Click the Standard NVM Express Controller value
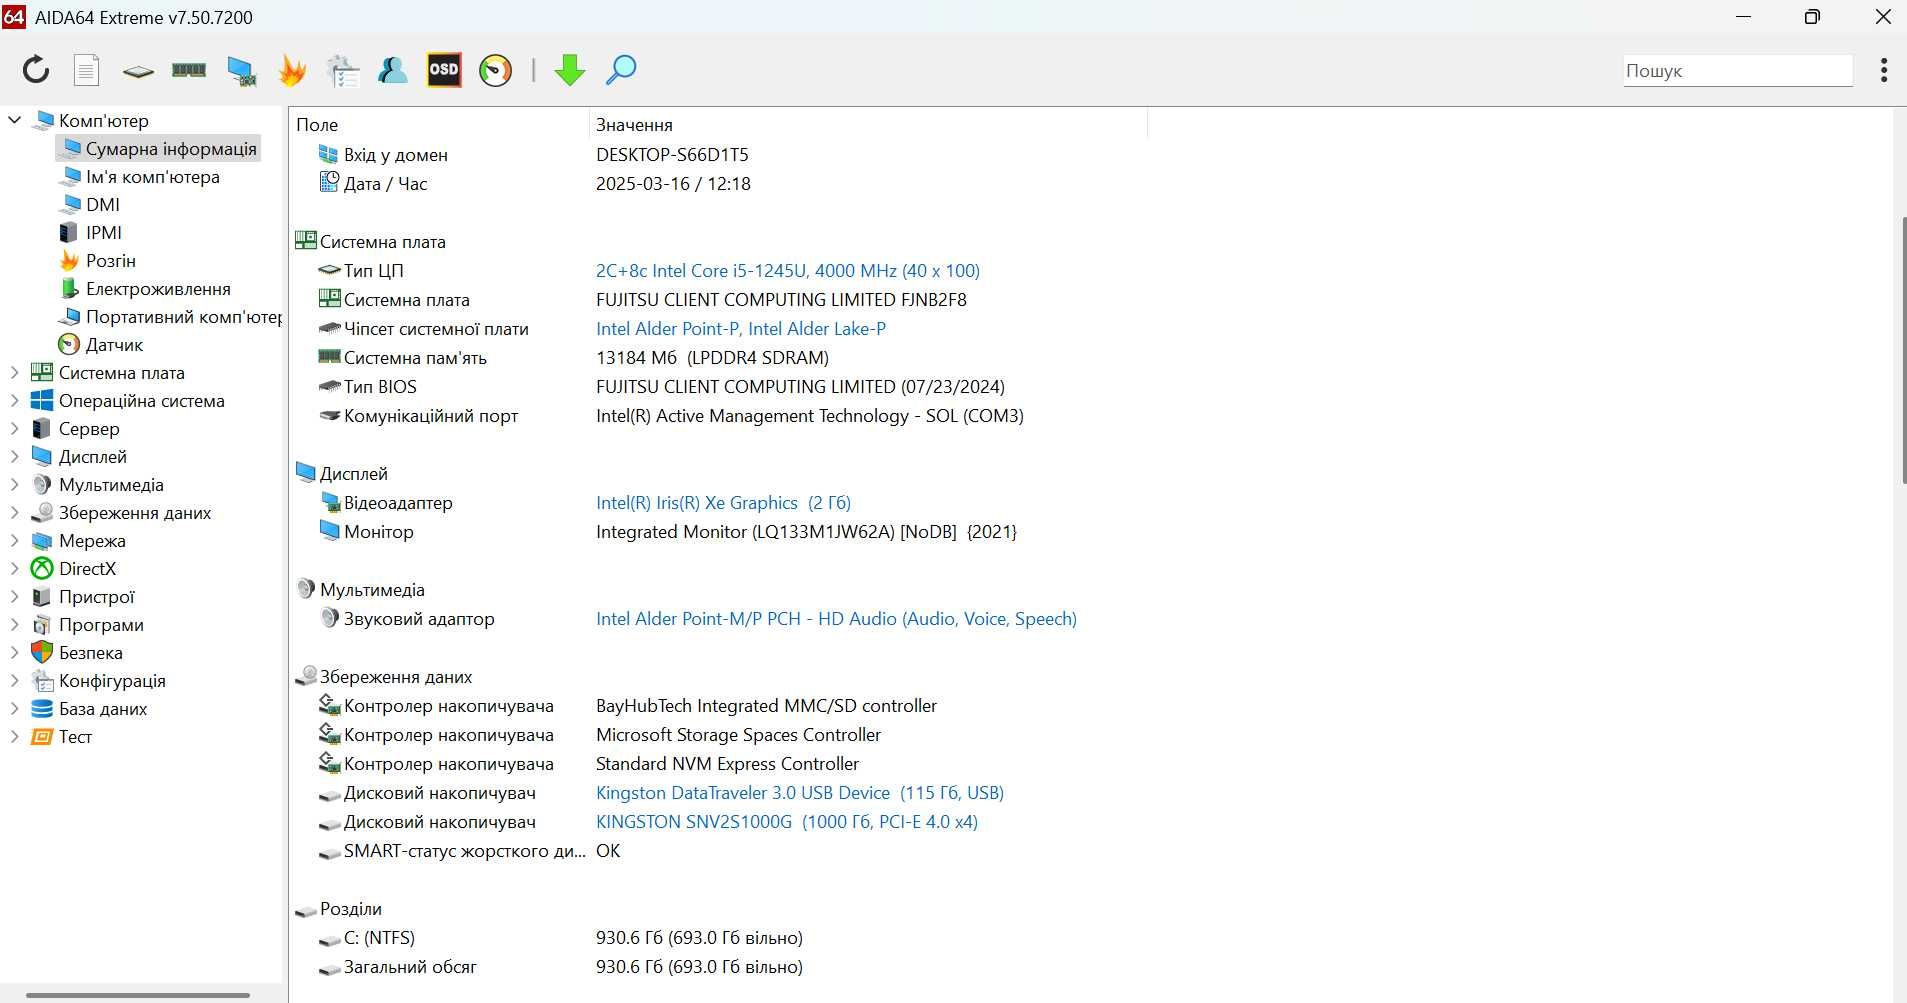This screenshot has height=1003, width=1907. coord(727,763)
